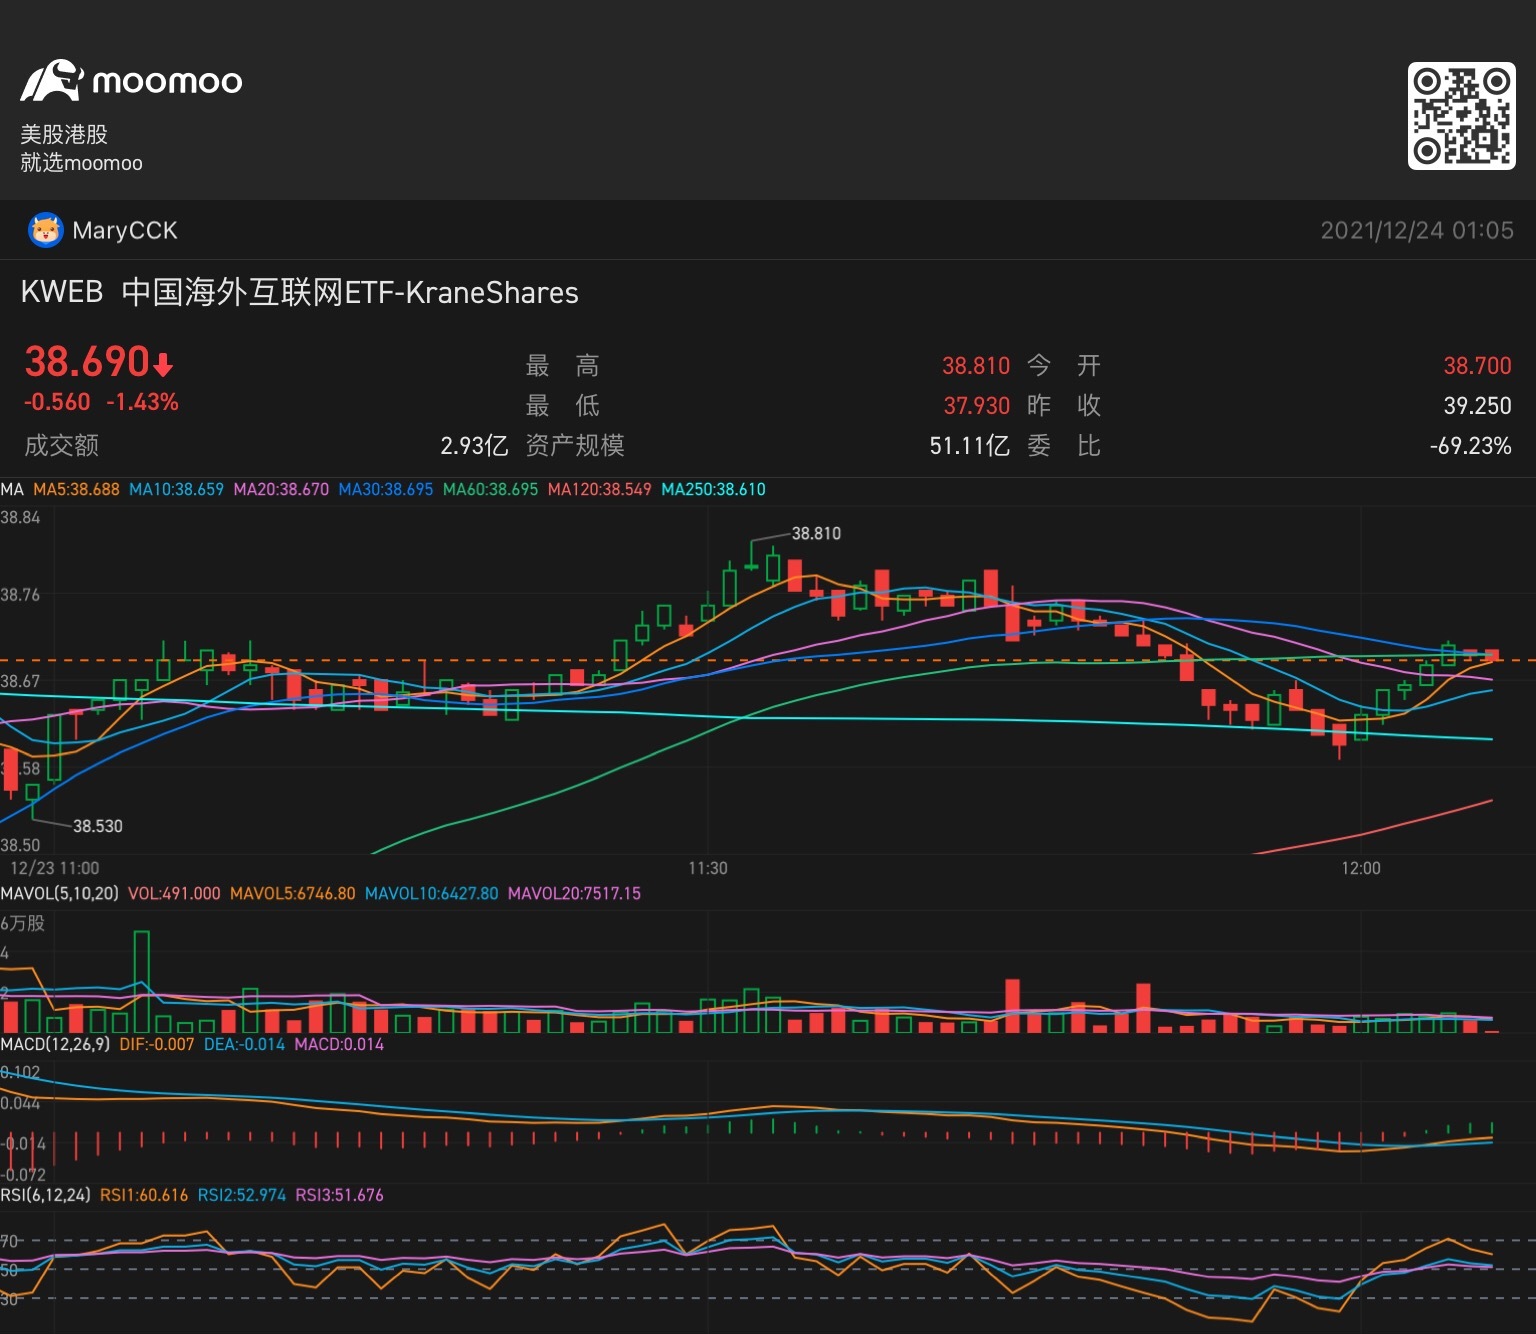The width and height of the screenshot is (1536, 1334).
Task: Select the MA60:38.695 legend label
Action: pyautogui.click(x=490, y=490)
